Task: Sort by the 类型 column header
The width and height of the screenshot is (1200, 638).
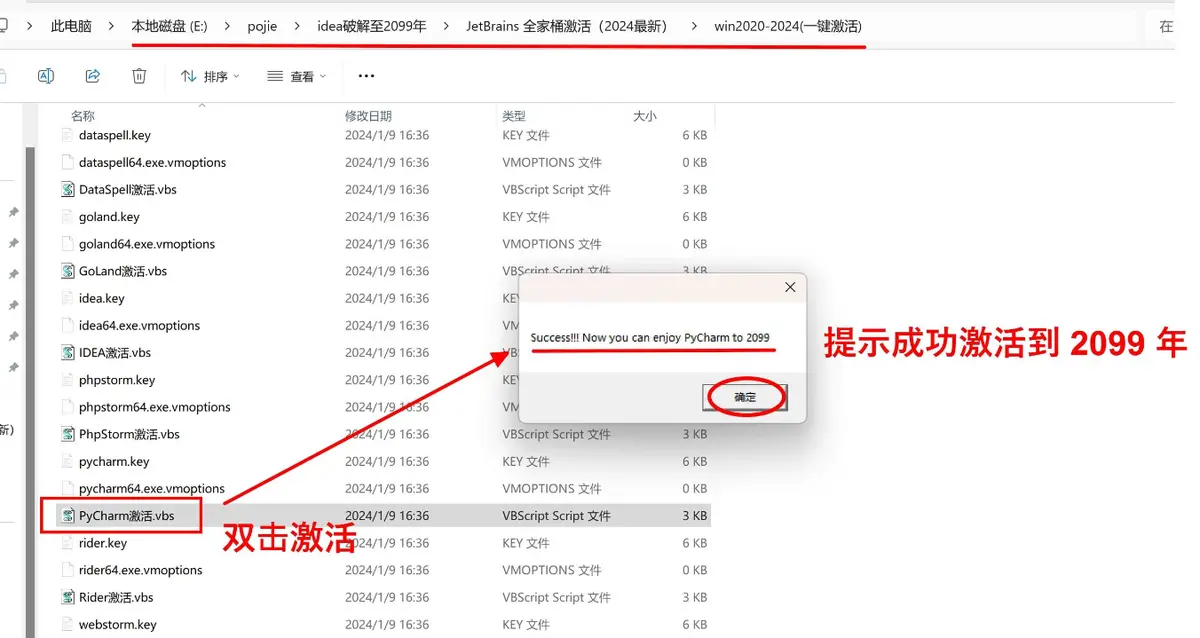Action: [514, 116]
